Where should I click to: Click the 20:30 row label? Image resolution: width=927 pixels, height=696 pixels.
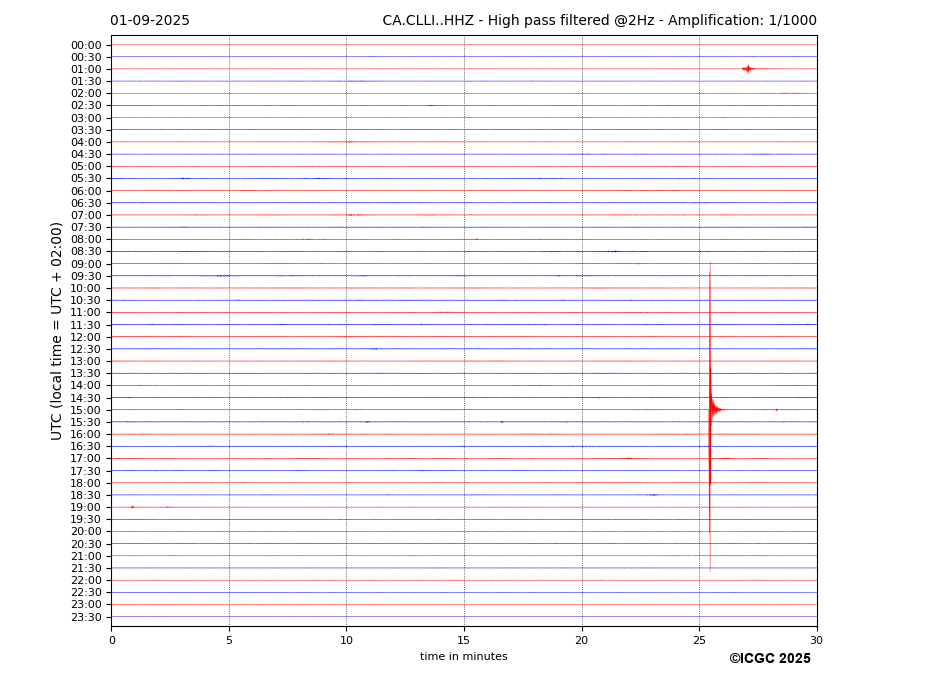click(86, 544)
